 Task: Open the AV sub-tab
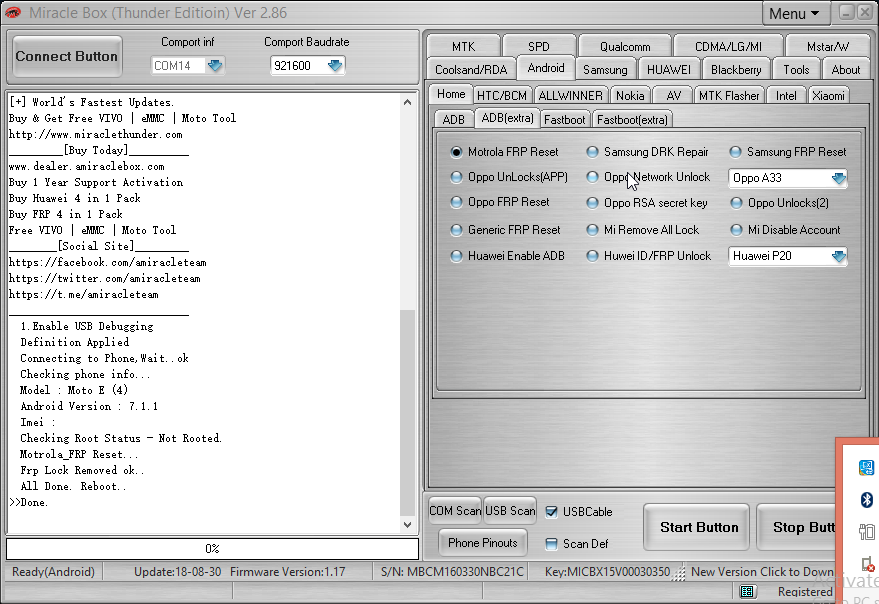(x=673, y=96)
